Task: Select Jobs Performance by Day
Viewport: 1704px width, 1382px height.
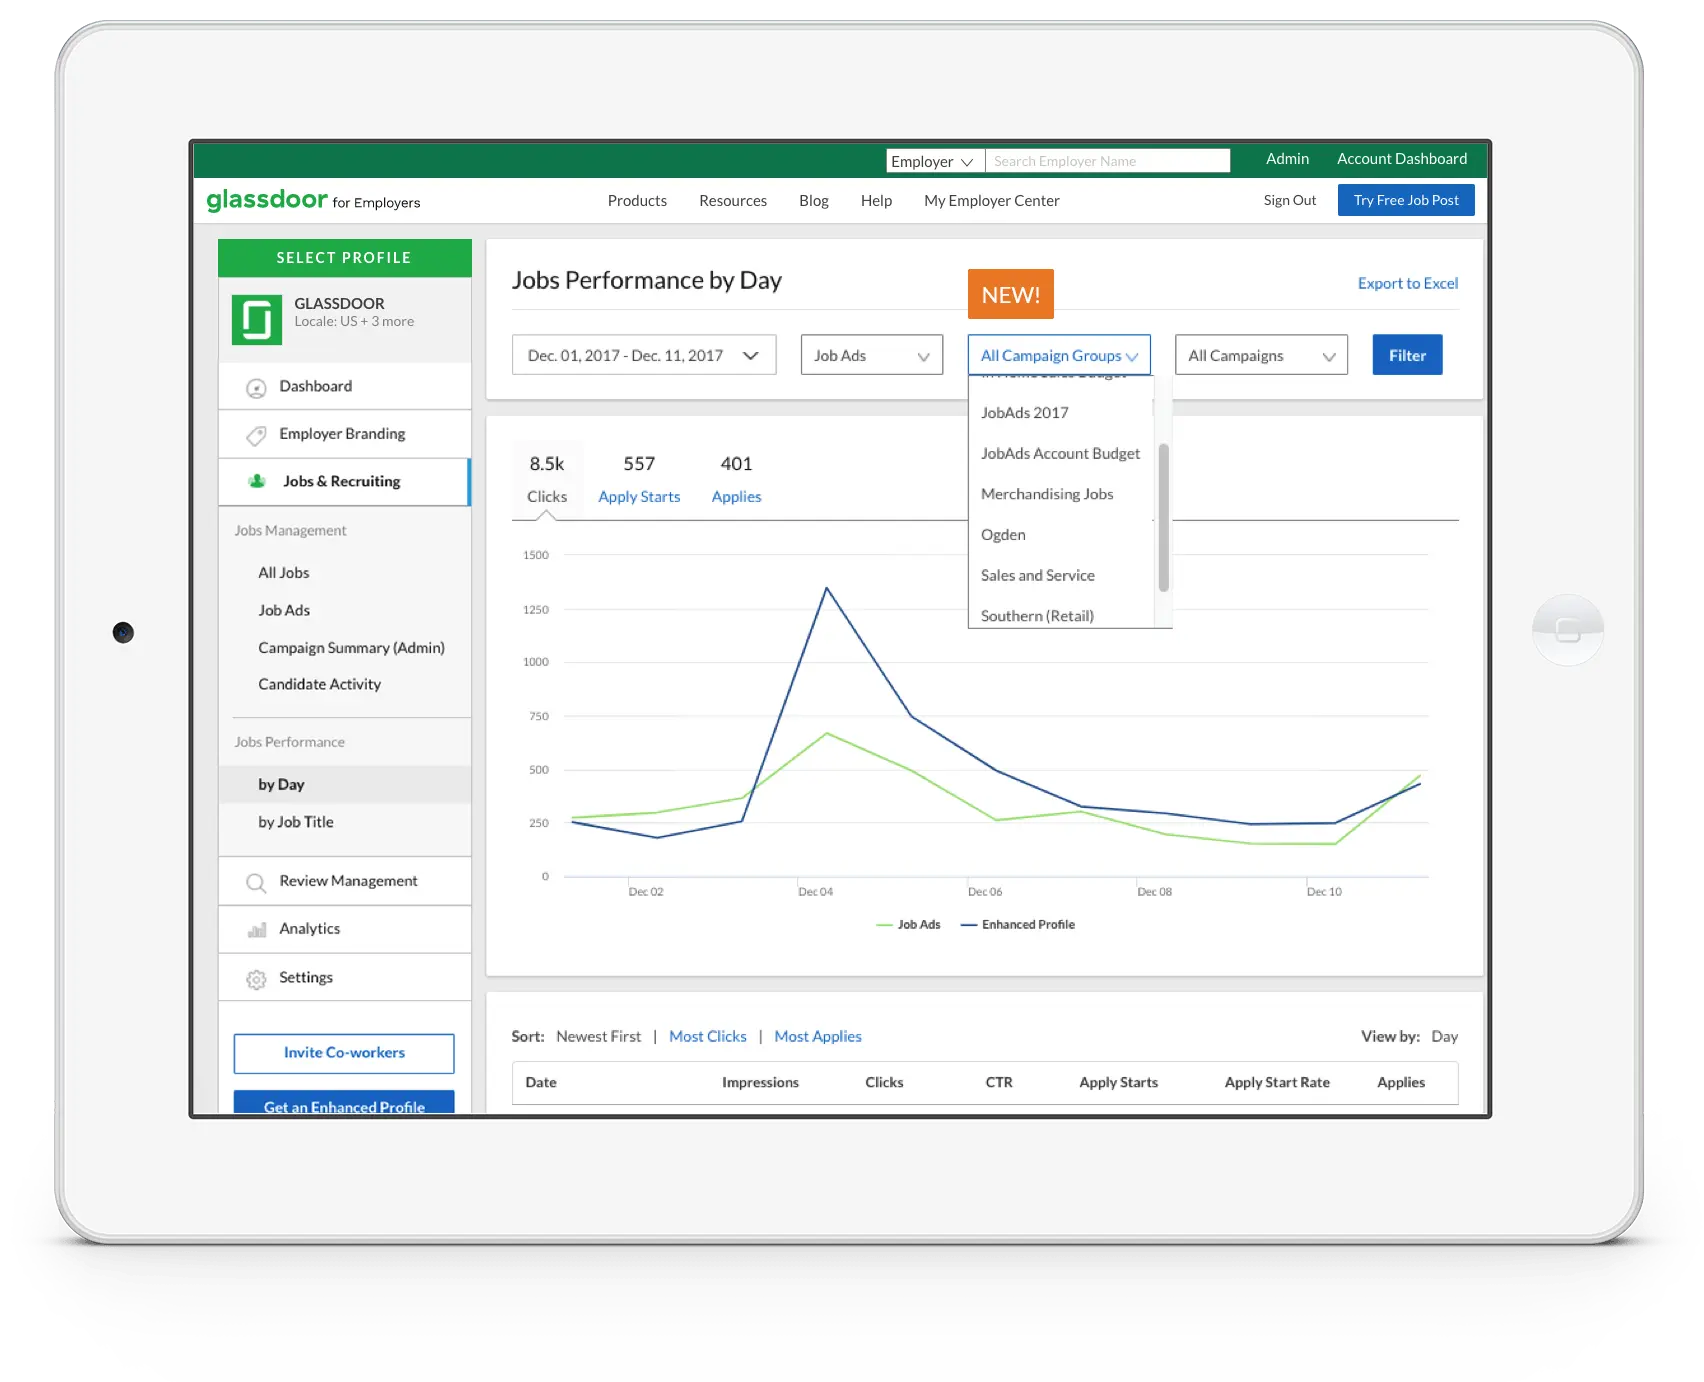Action: [x=344, y=784]
